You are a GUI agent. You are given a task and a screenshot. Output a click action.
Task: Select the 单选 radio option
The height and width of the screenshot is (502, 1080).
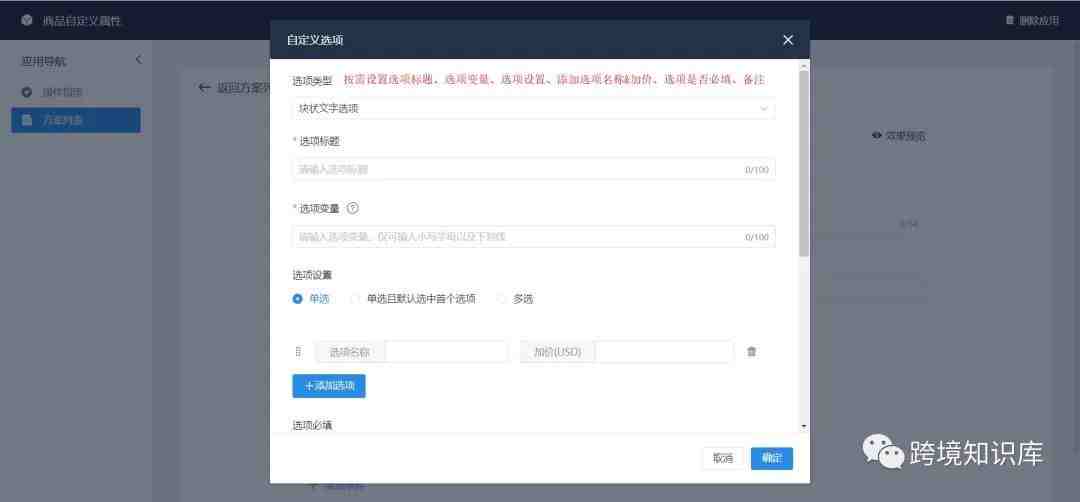coord(298,299)
